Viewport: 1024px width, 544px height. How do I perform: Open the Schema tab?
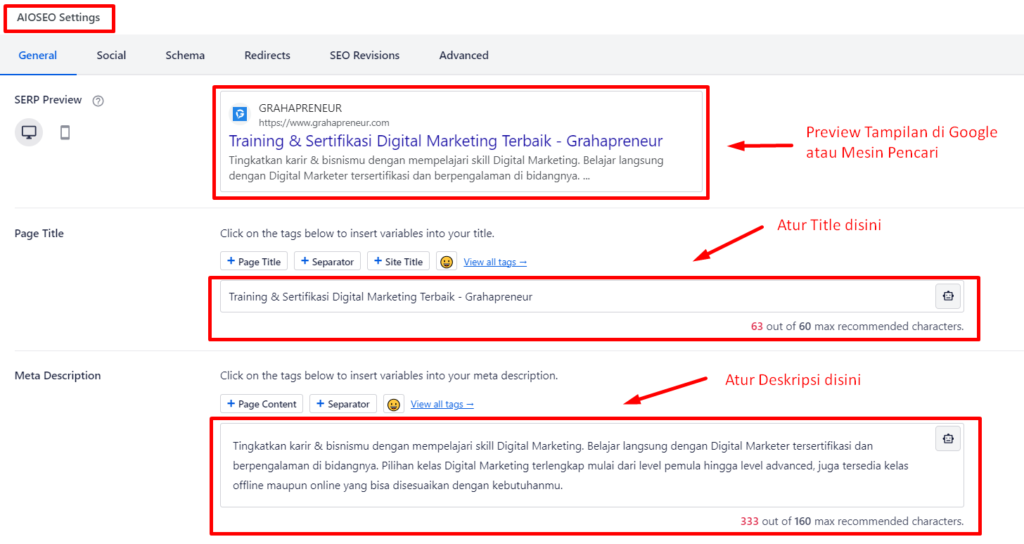pos(185,56)
